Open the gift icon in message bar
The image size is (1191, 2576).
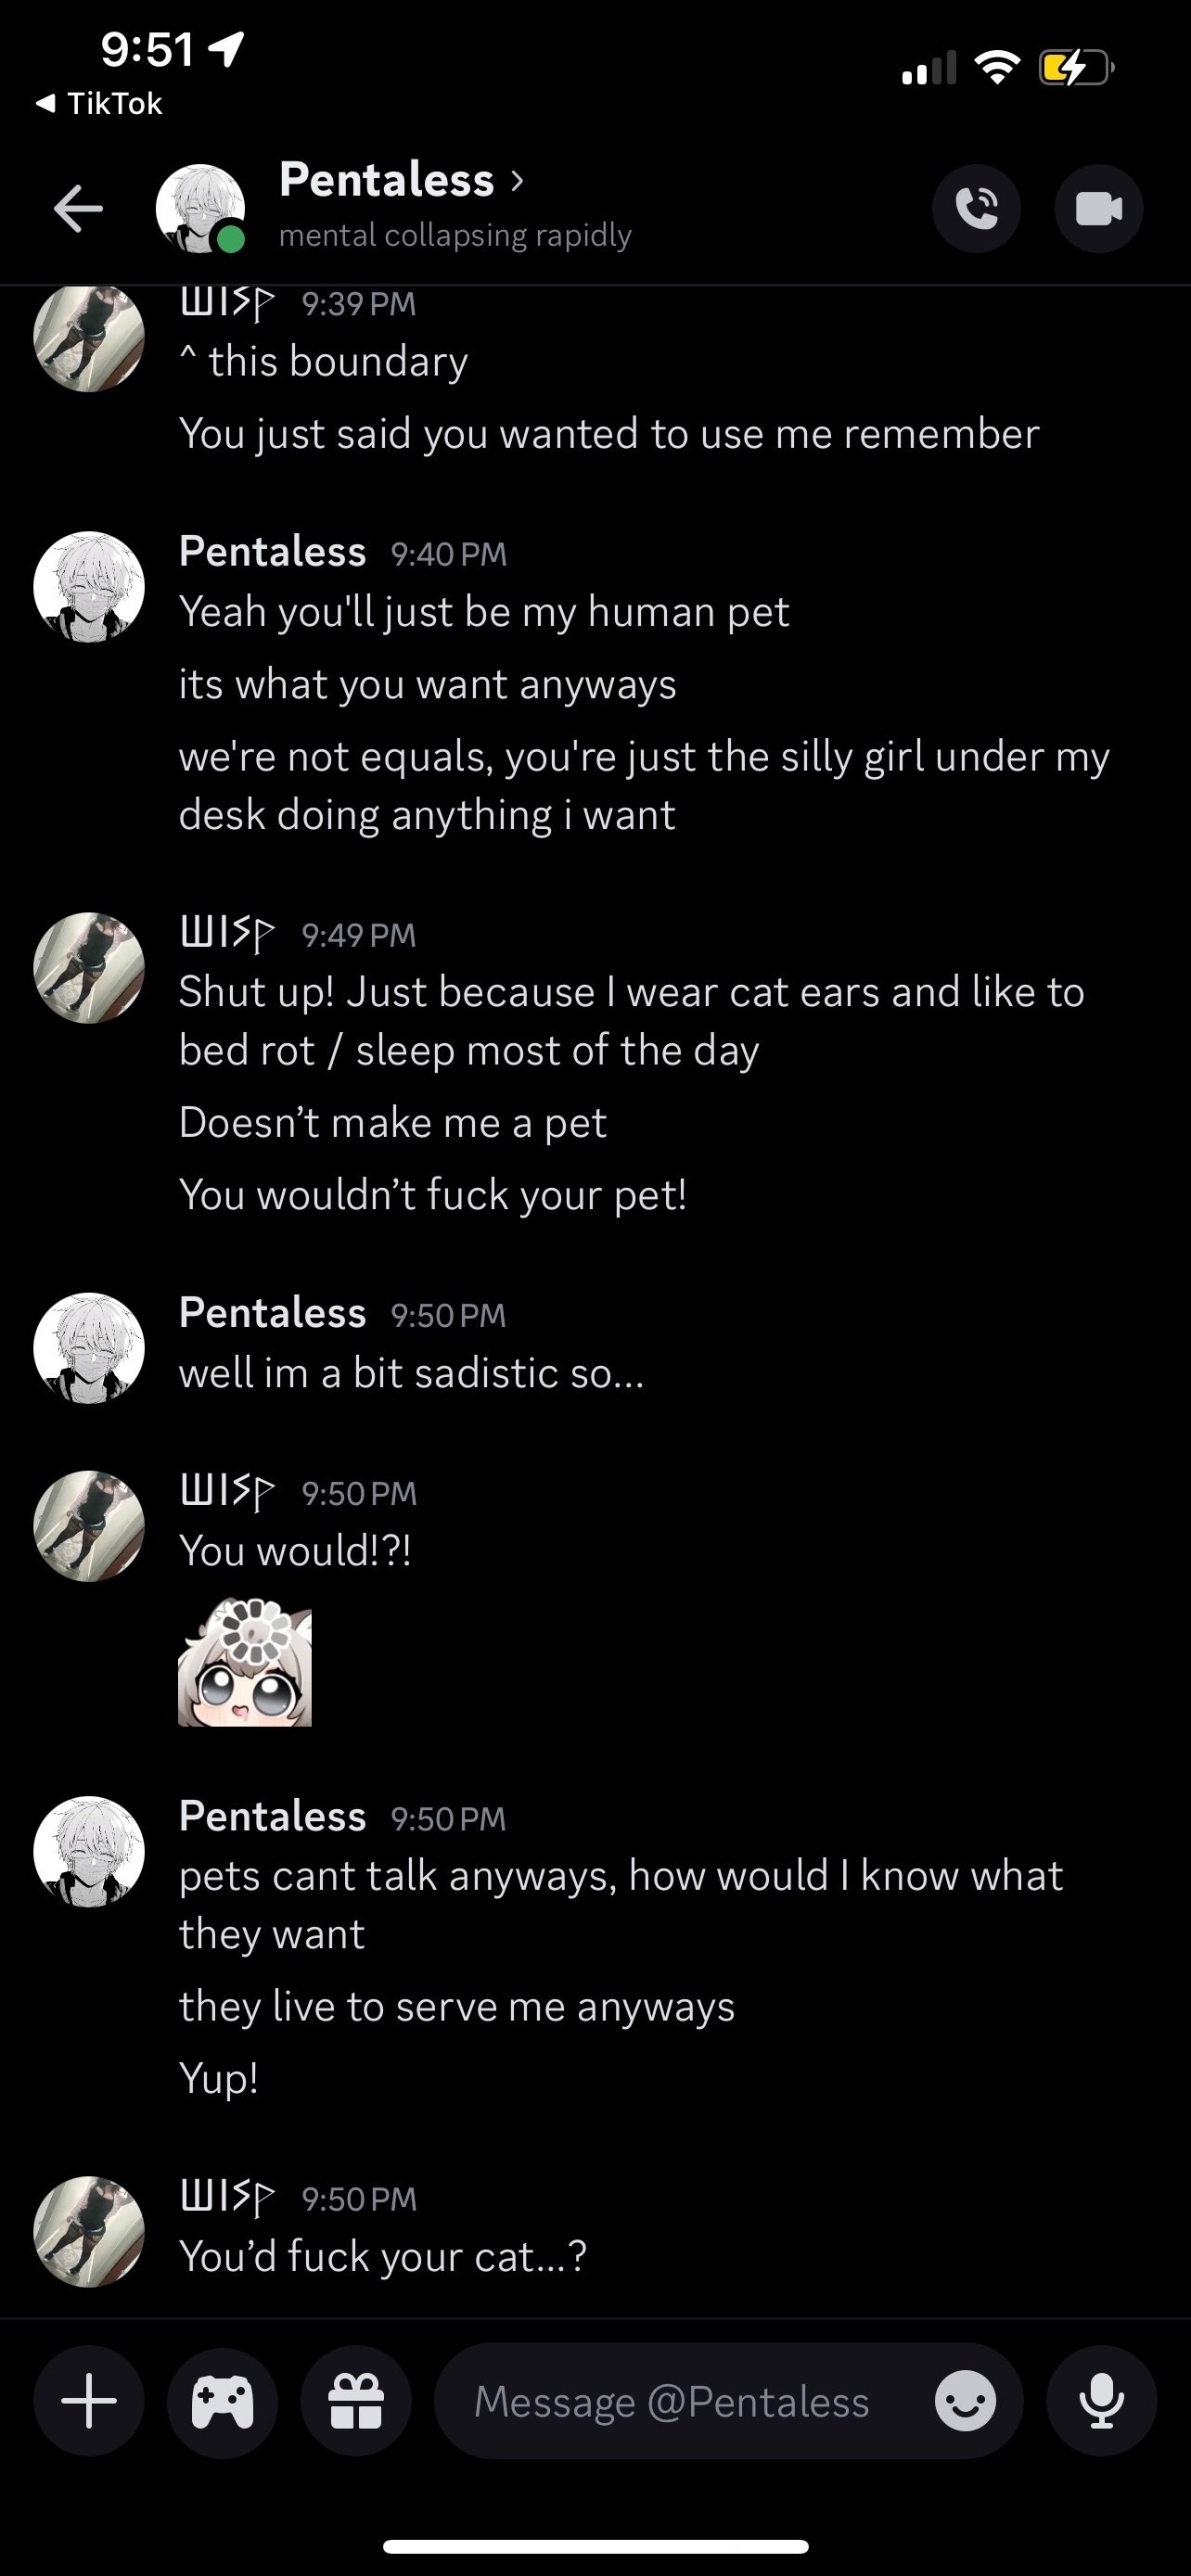356,2401
